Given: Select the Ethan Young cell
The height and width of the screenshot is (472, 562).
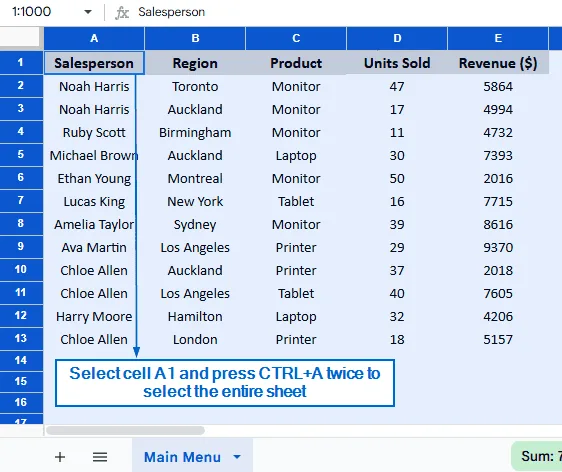Looking at the screenshot, I should point(94,178).
